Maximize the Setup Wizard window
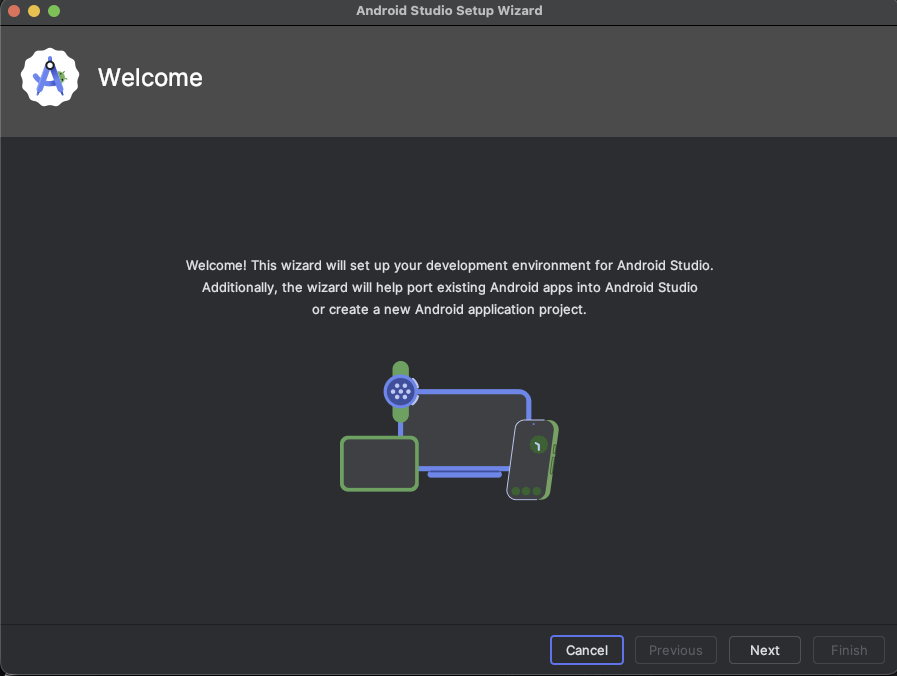897x676 pixels. click(54, 11)
